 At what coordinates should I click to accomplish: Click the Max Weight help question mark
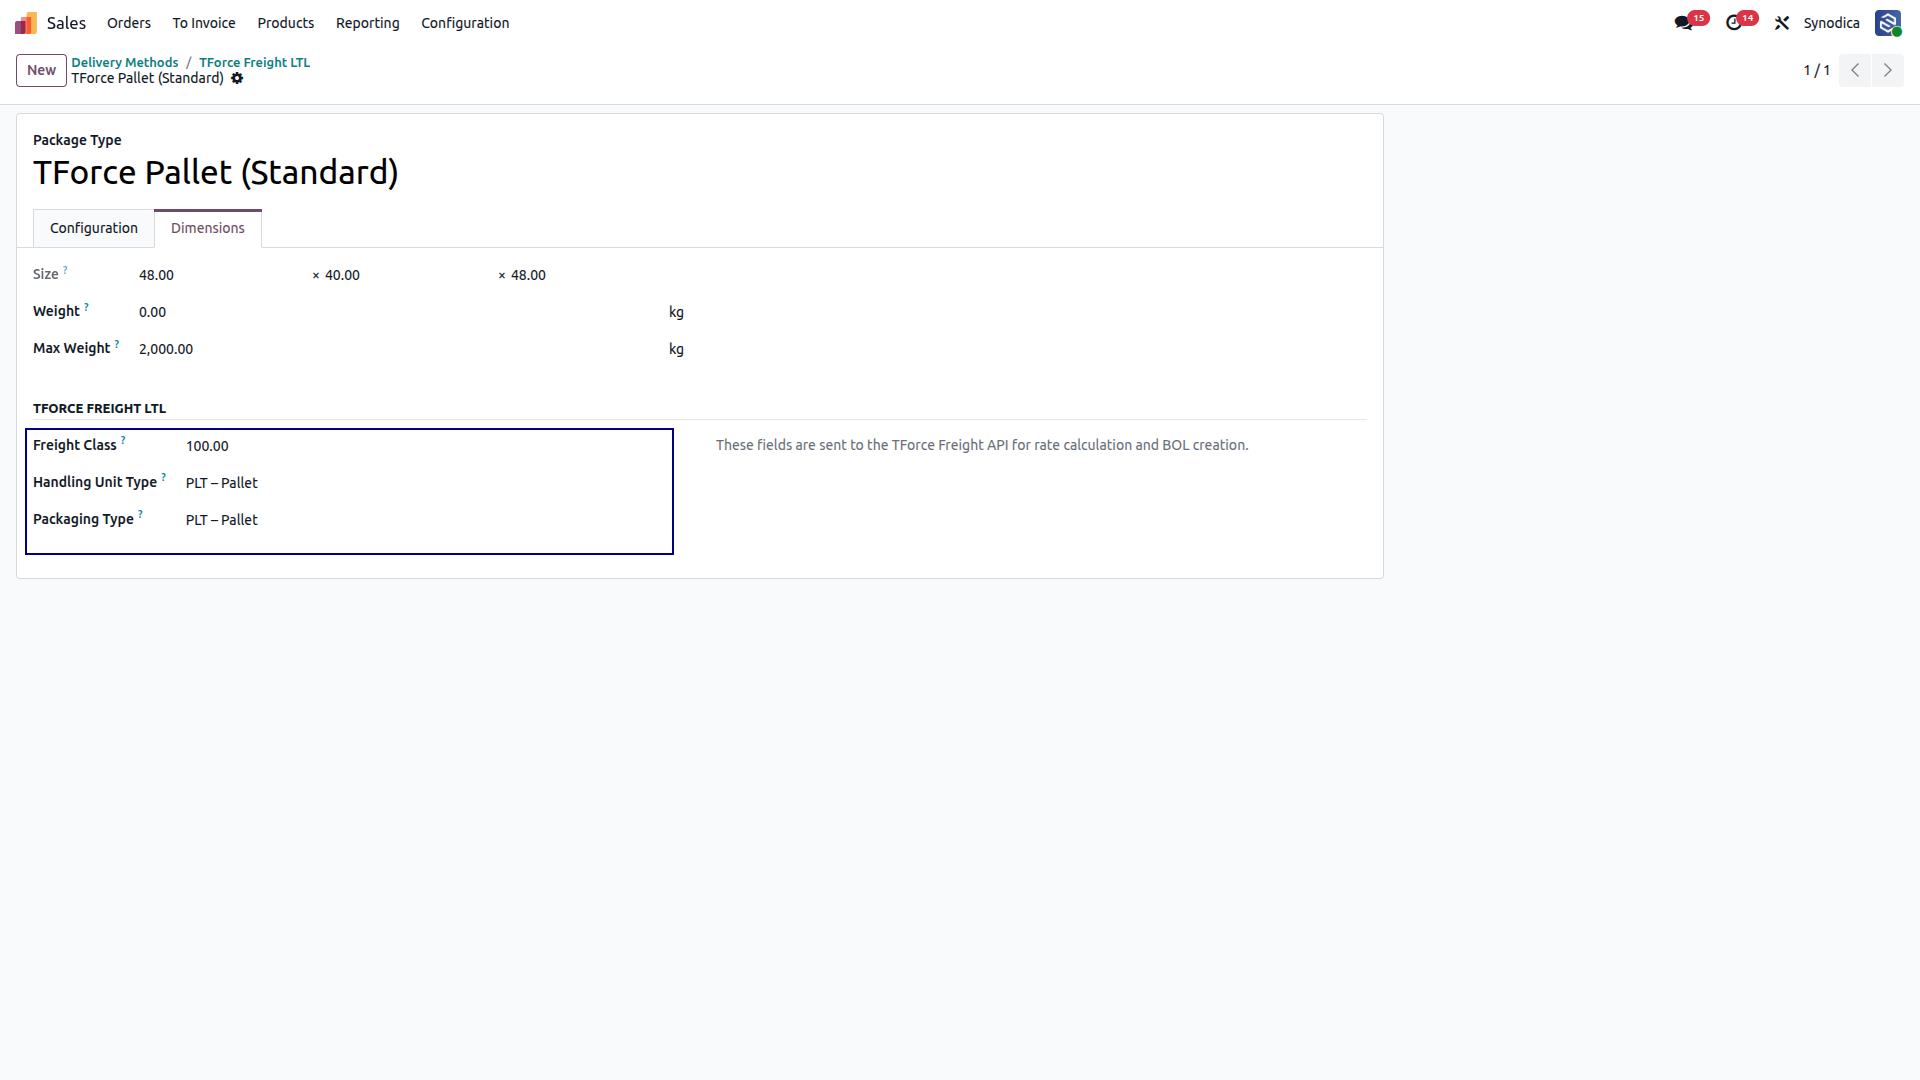[x=116, y=344]
